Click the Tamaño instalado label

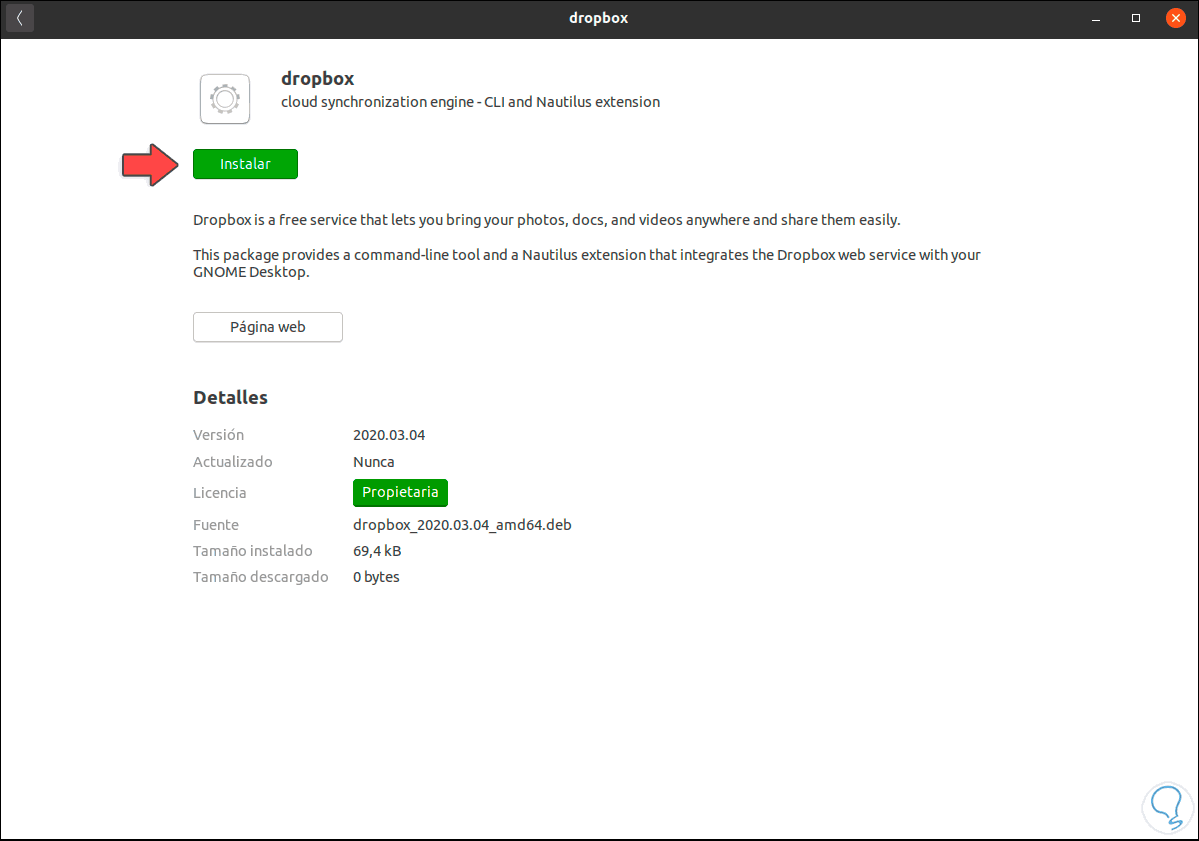(252, 551)
